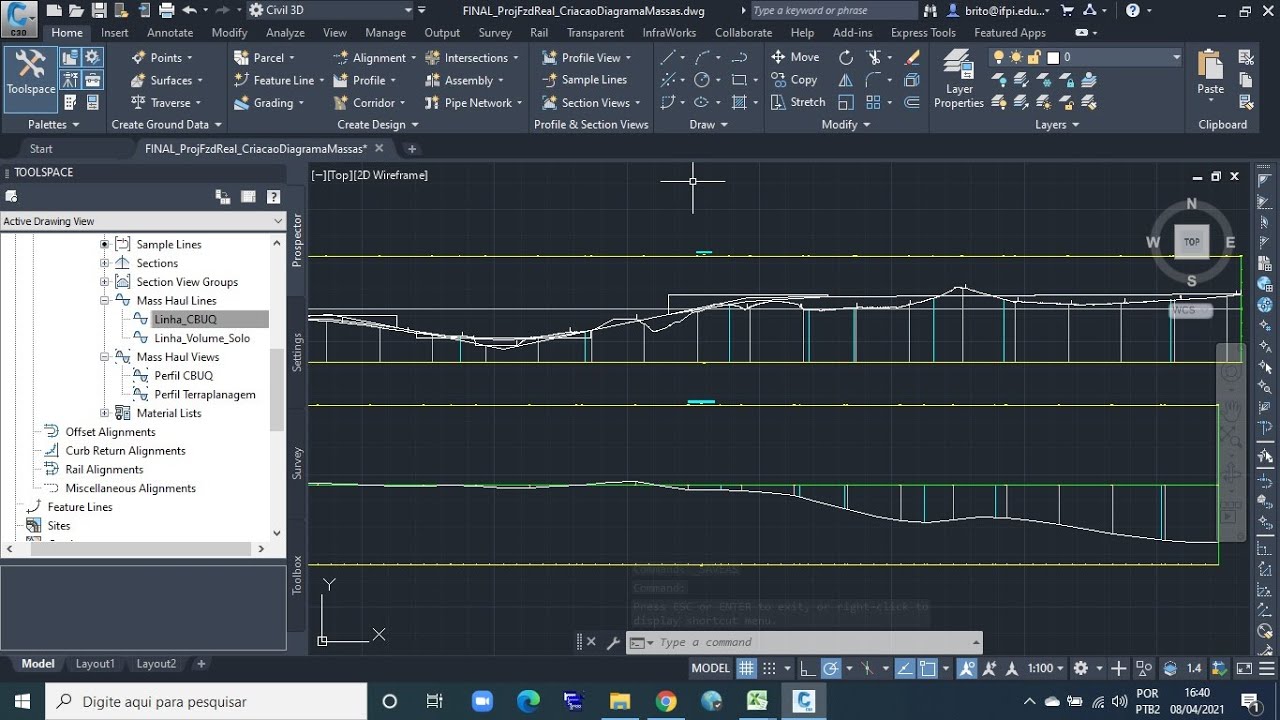Select the Copy tool in Modify panel
Screen dimensions: 1280x720
[794, 80]
